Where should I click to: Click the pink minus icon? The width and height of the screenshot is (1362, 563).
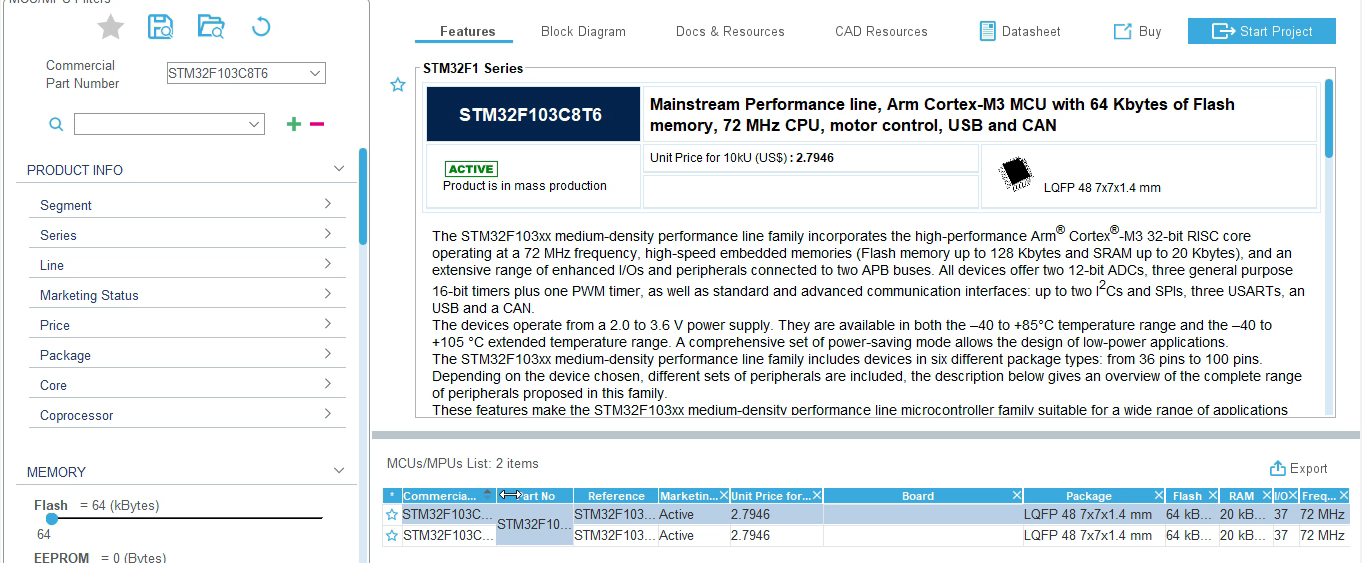(317, 124)
